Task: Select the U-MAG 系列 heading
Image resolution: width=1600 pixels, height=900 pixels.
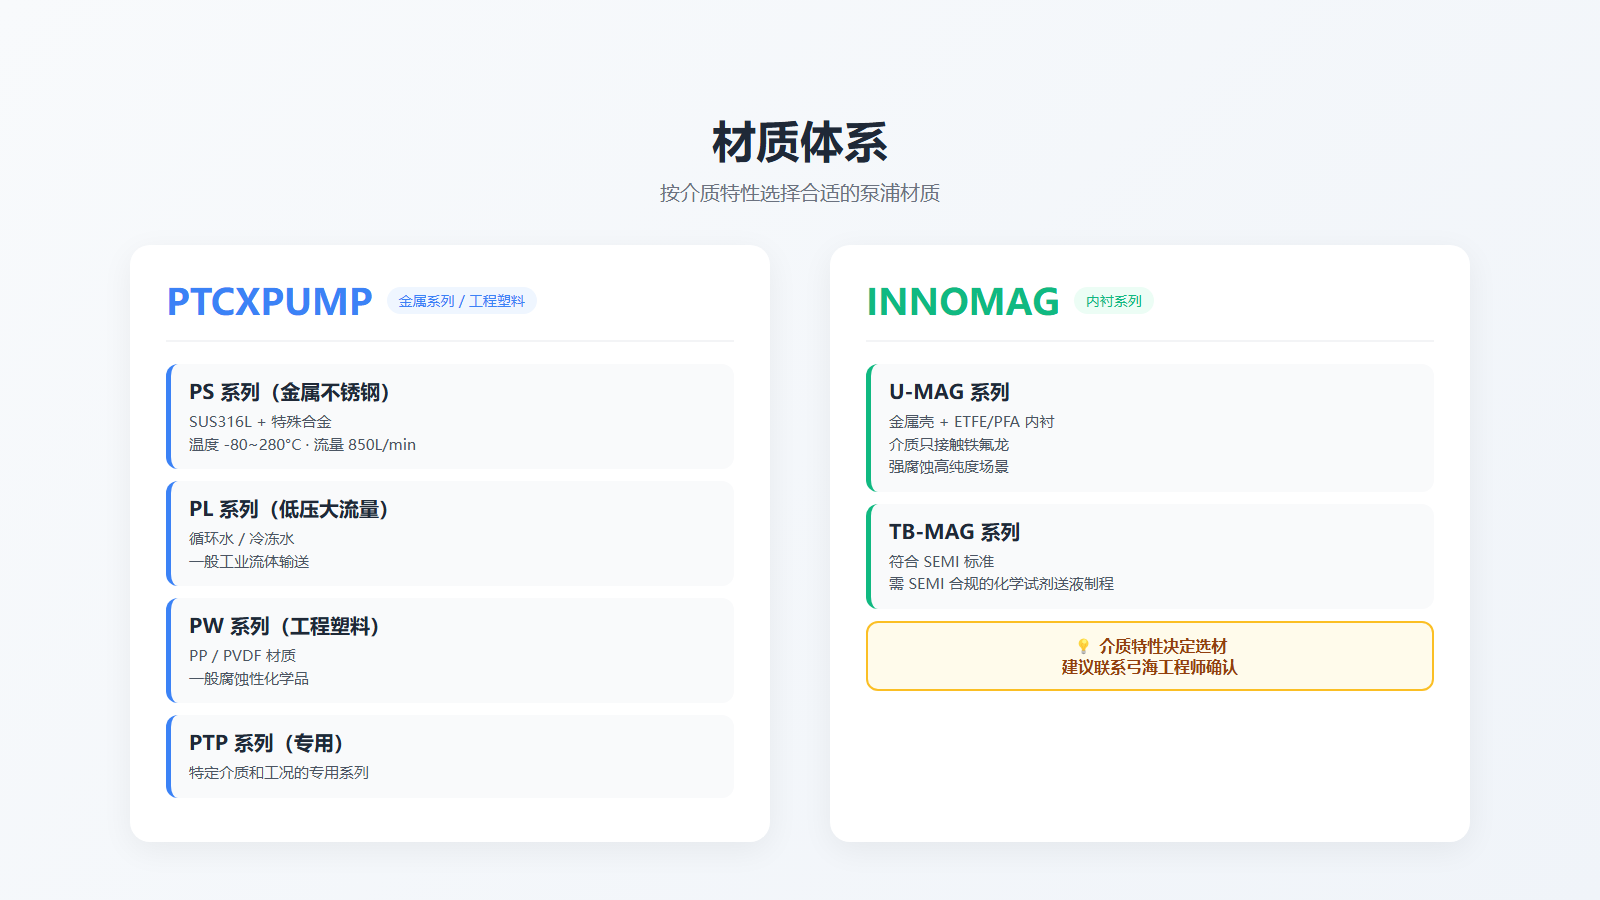Action: point(949,392)
